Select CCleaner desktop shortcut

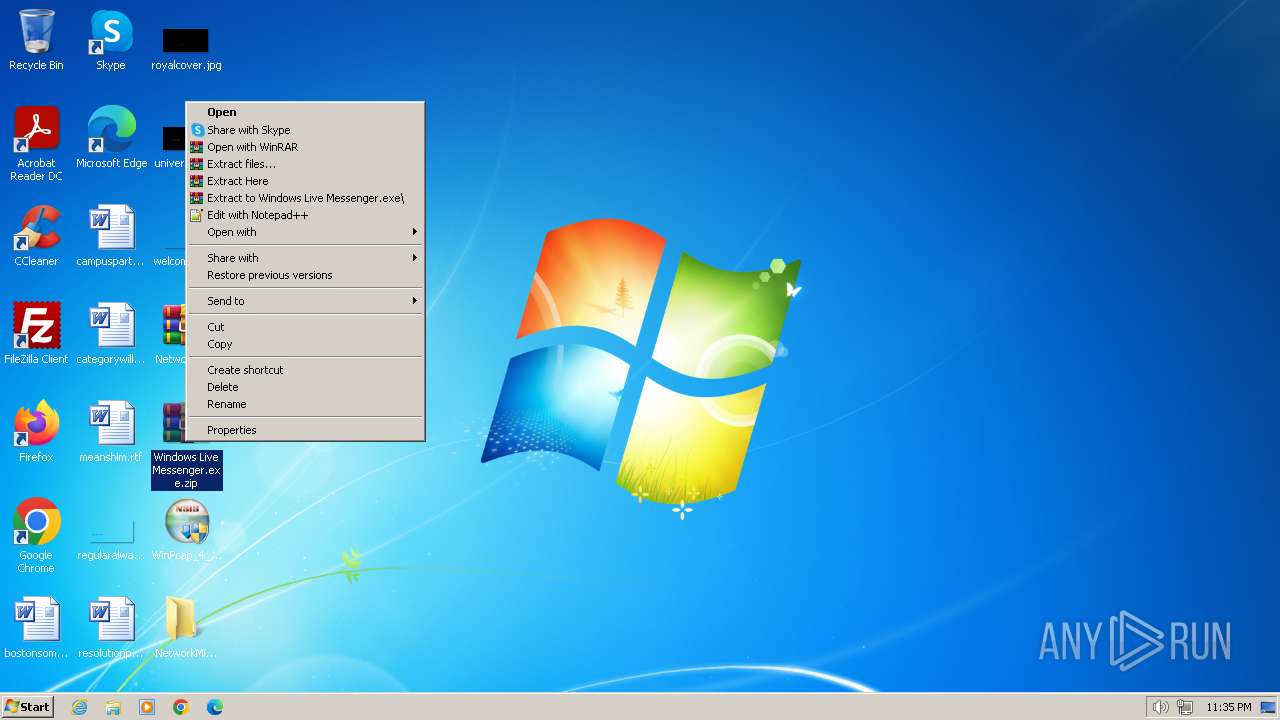point(36,236)
